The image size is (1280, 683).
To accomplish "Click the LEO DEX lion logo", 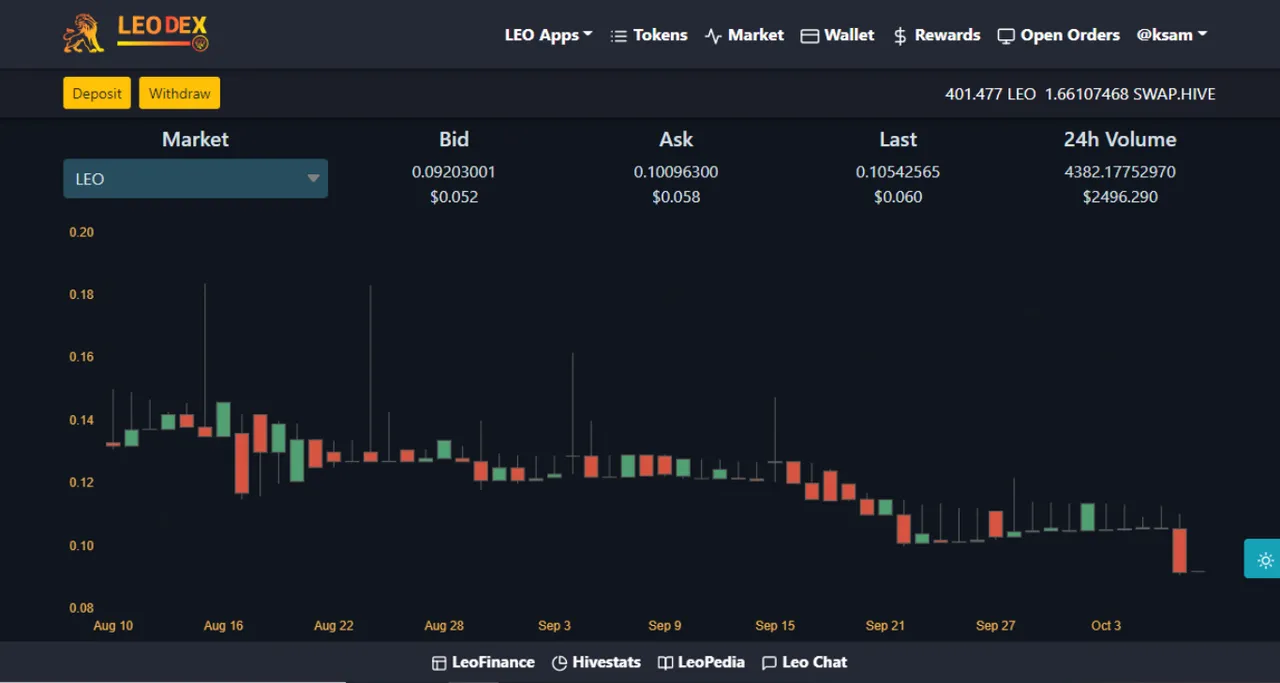I will click(x=136, y=33).
